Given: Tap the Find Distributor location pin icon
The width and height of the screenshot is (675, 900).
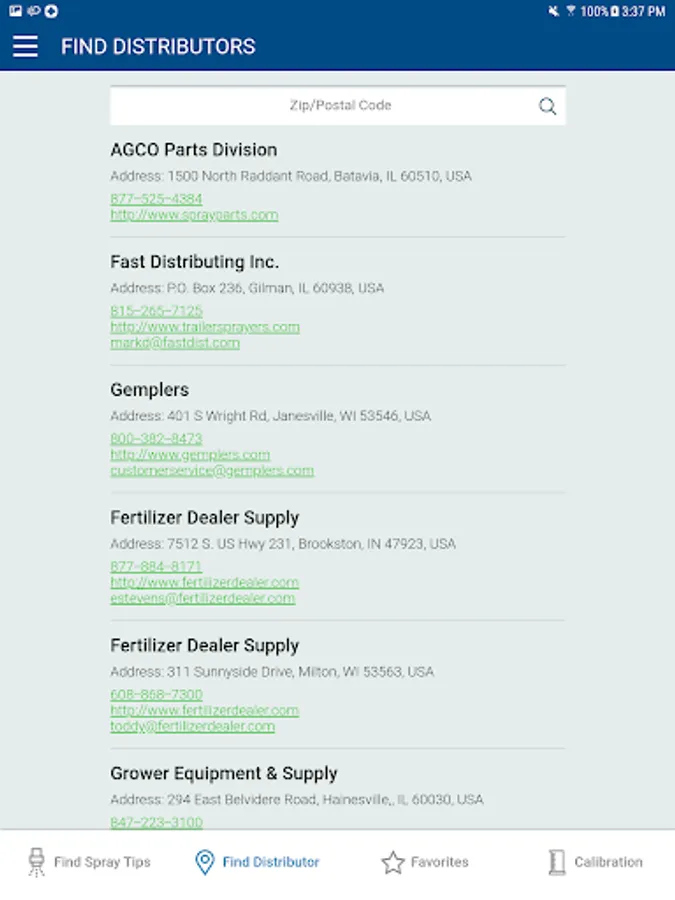Looking at the screenshot, I should pyautogui.click(x=204, y=862).
